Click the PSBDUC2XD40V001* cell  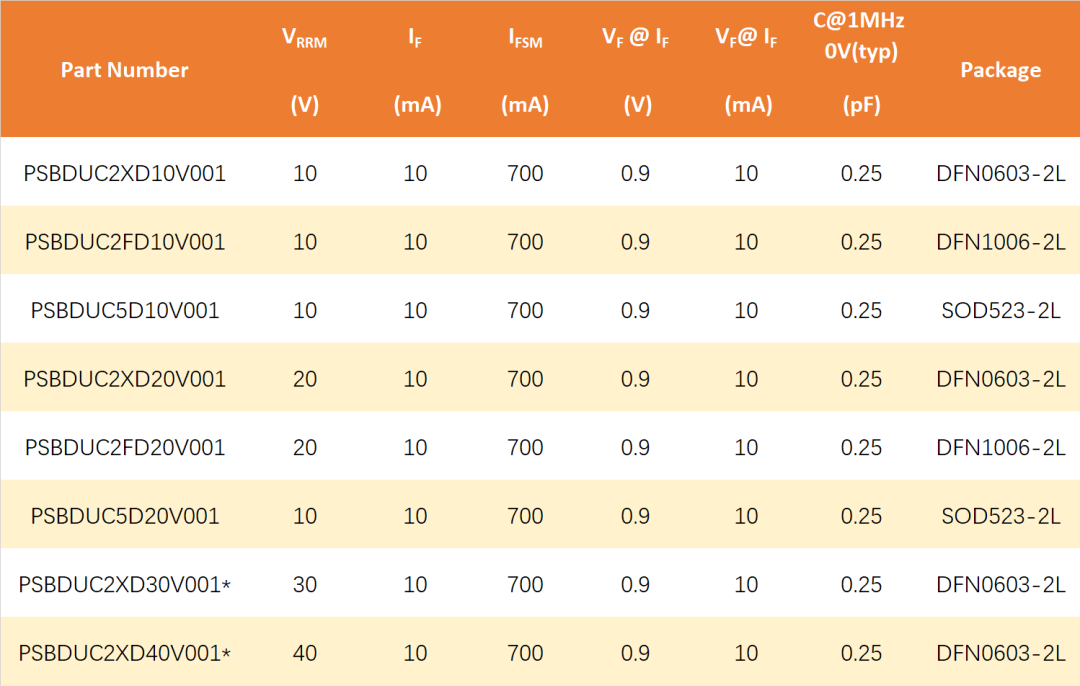[x=124, y=653]
